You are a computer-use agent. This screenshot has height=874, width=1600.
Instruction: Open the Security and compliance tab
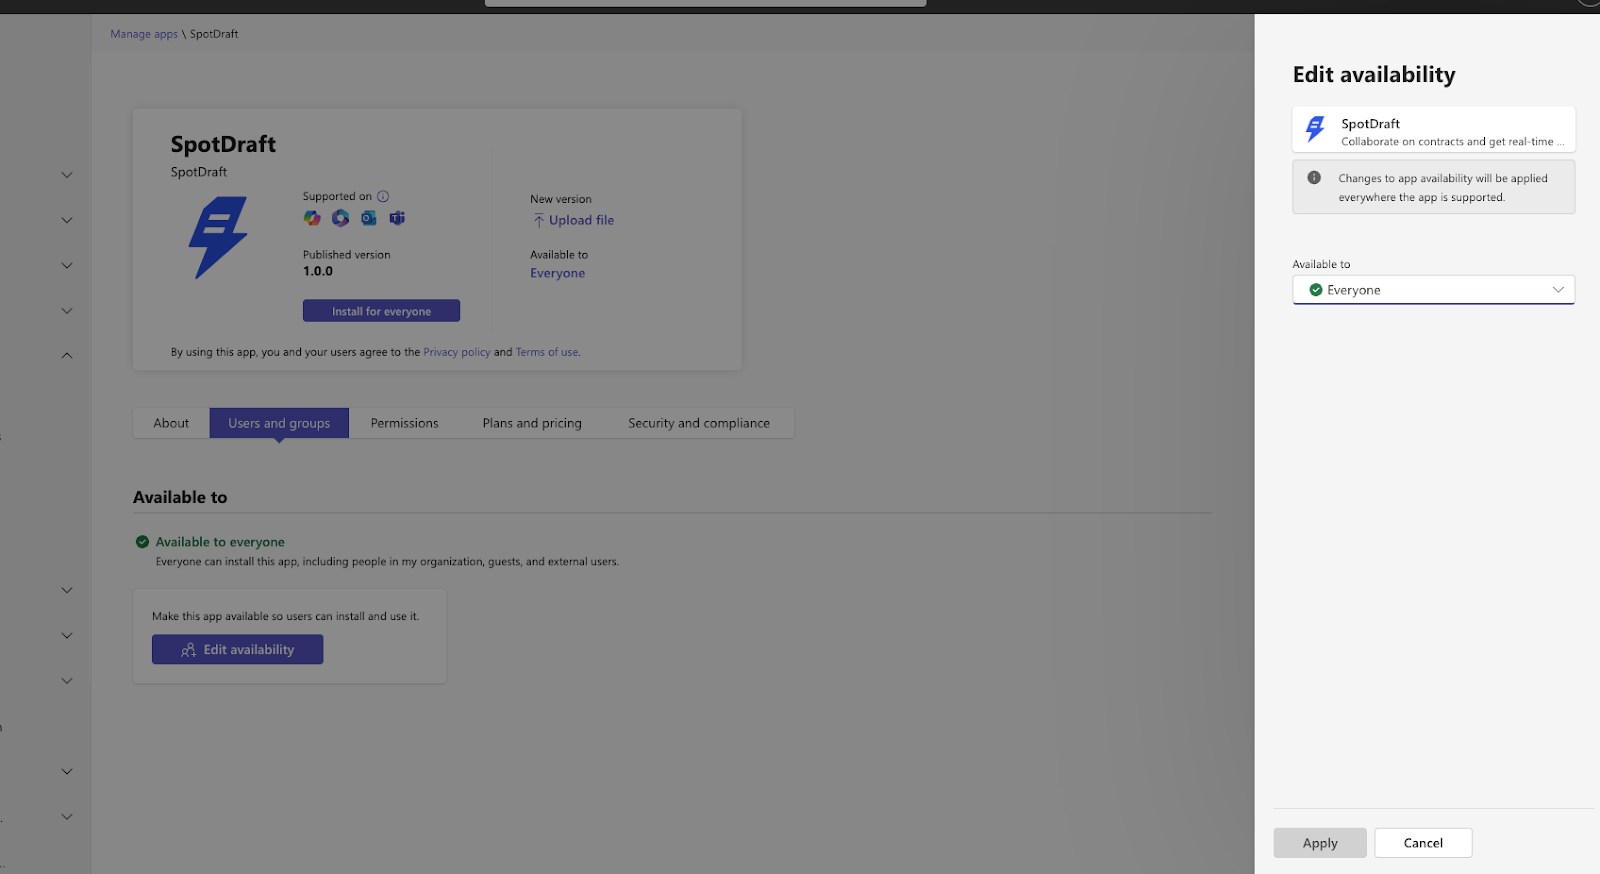[699, 423]
